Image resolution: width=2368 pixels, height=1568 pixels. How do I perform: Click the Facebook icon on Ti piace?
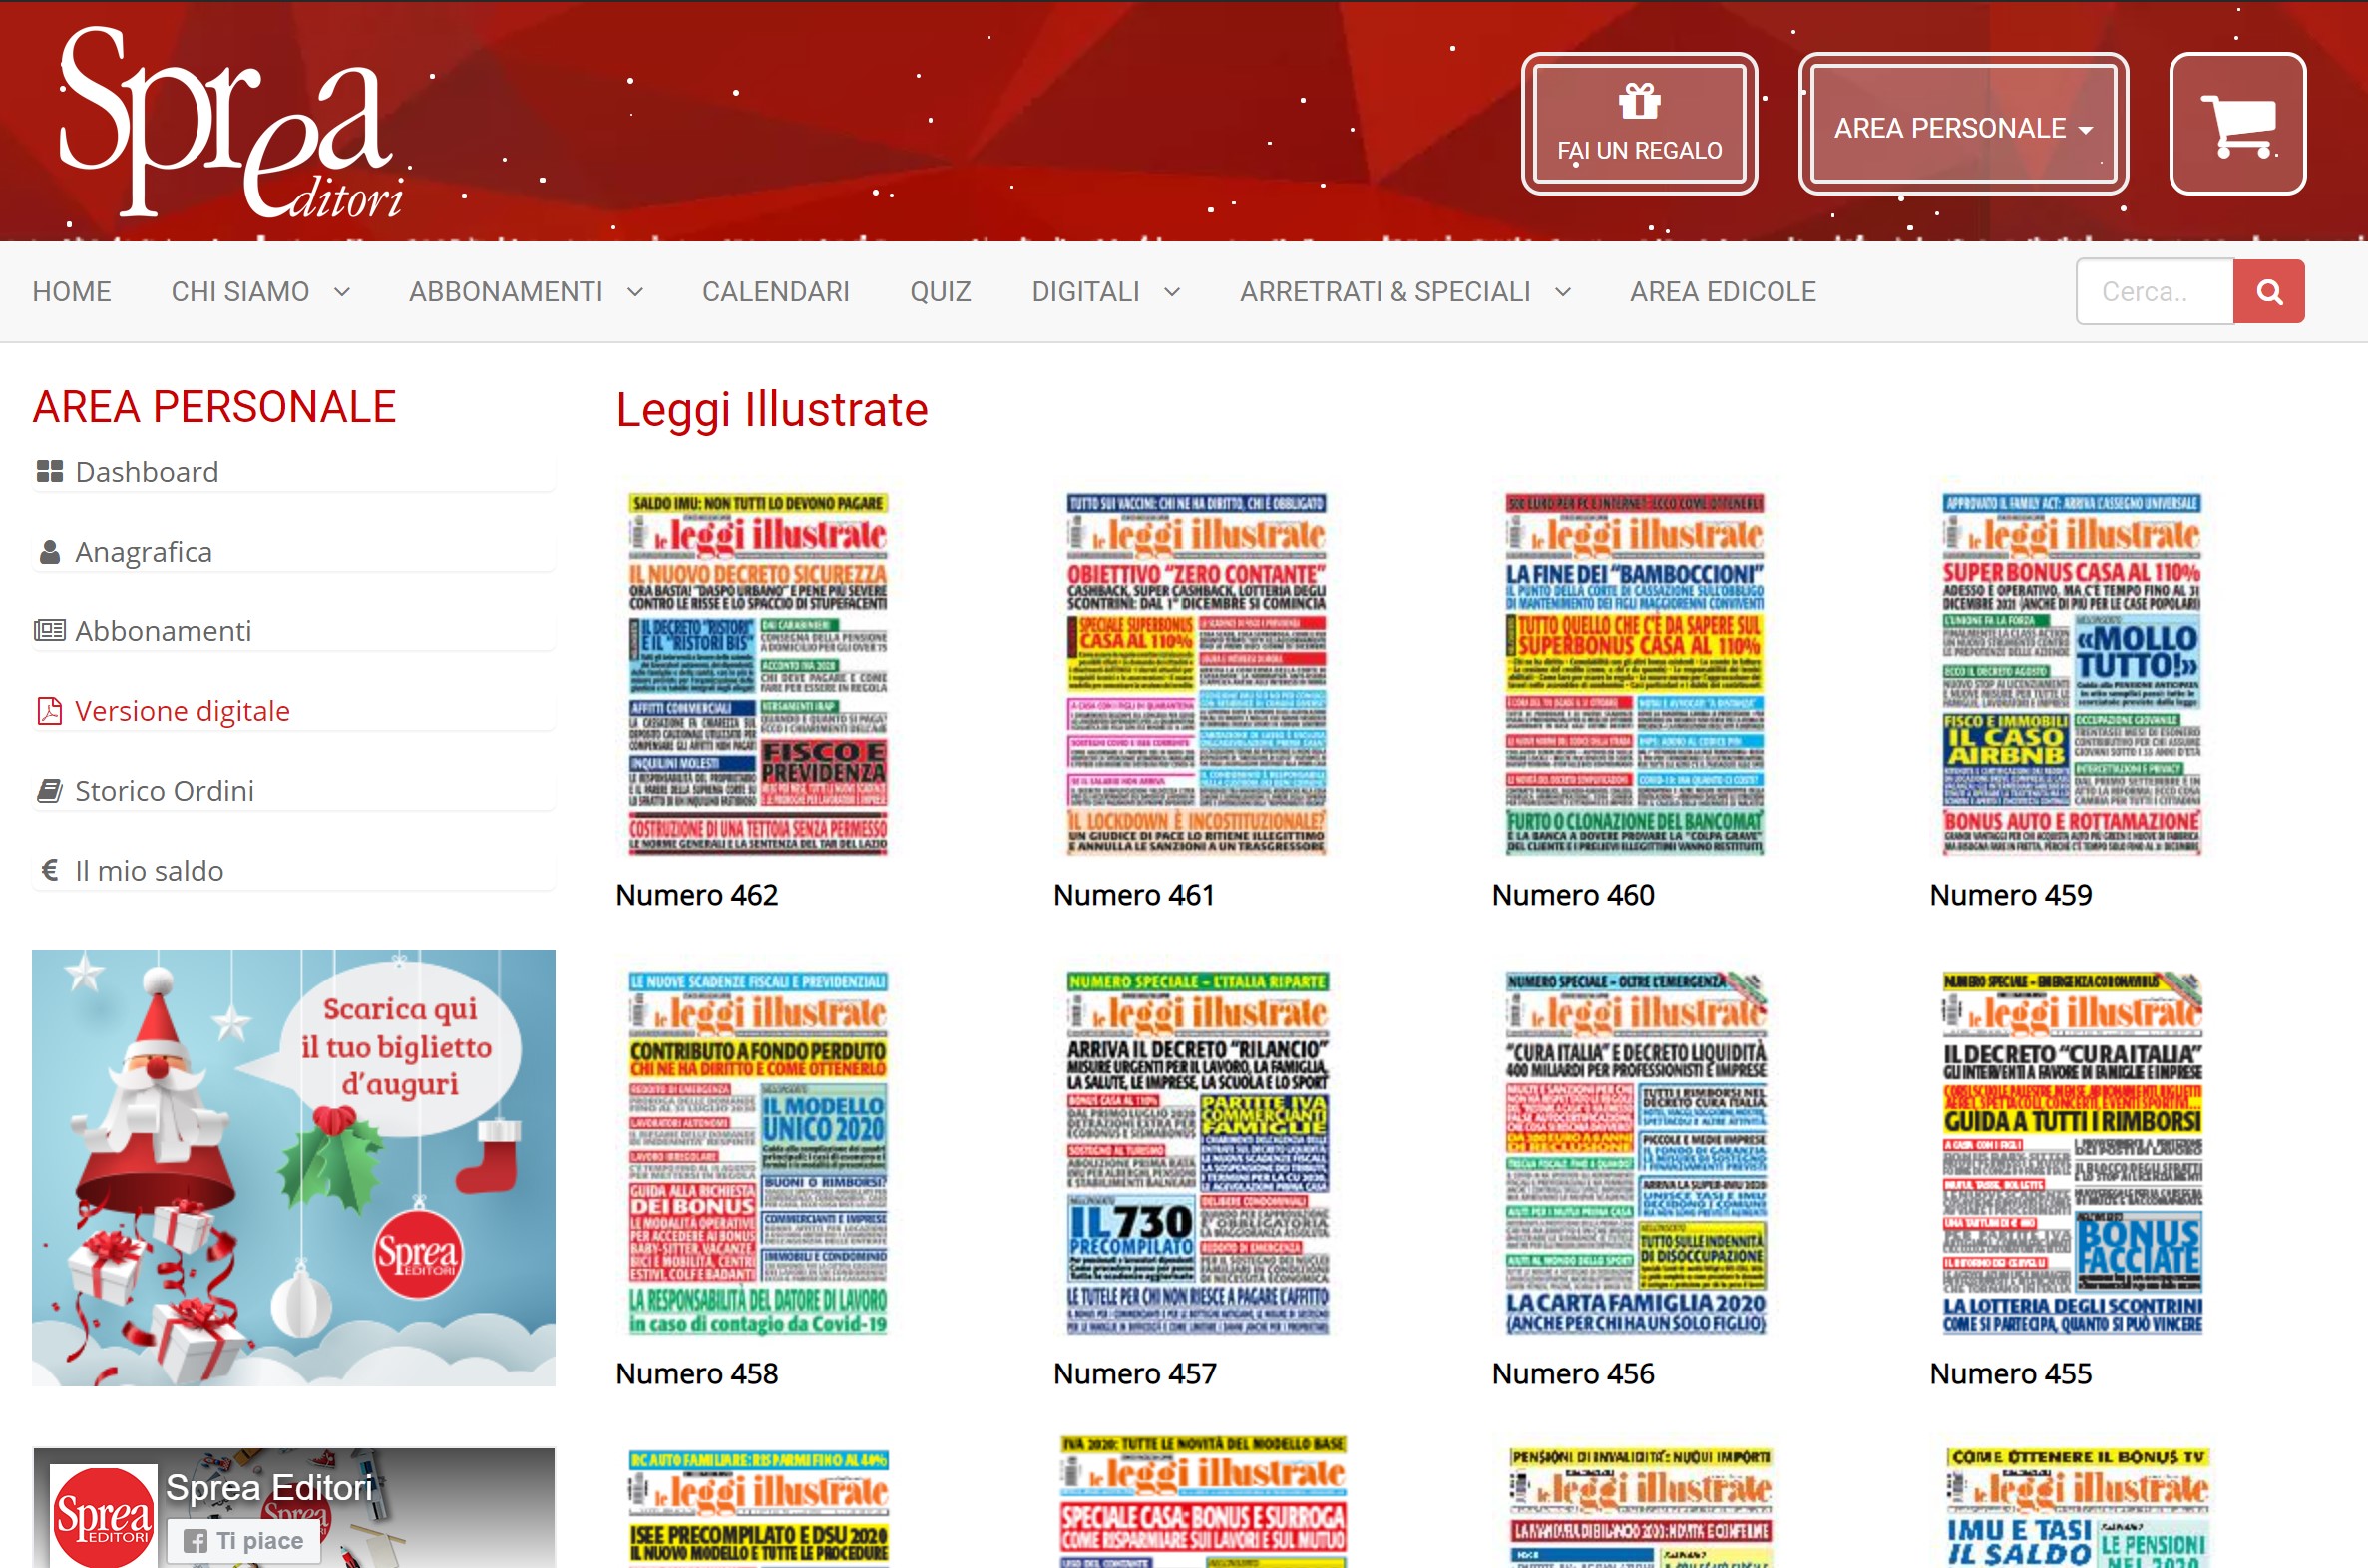[196, 1541]
